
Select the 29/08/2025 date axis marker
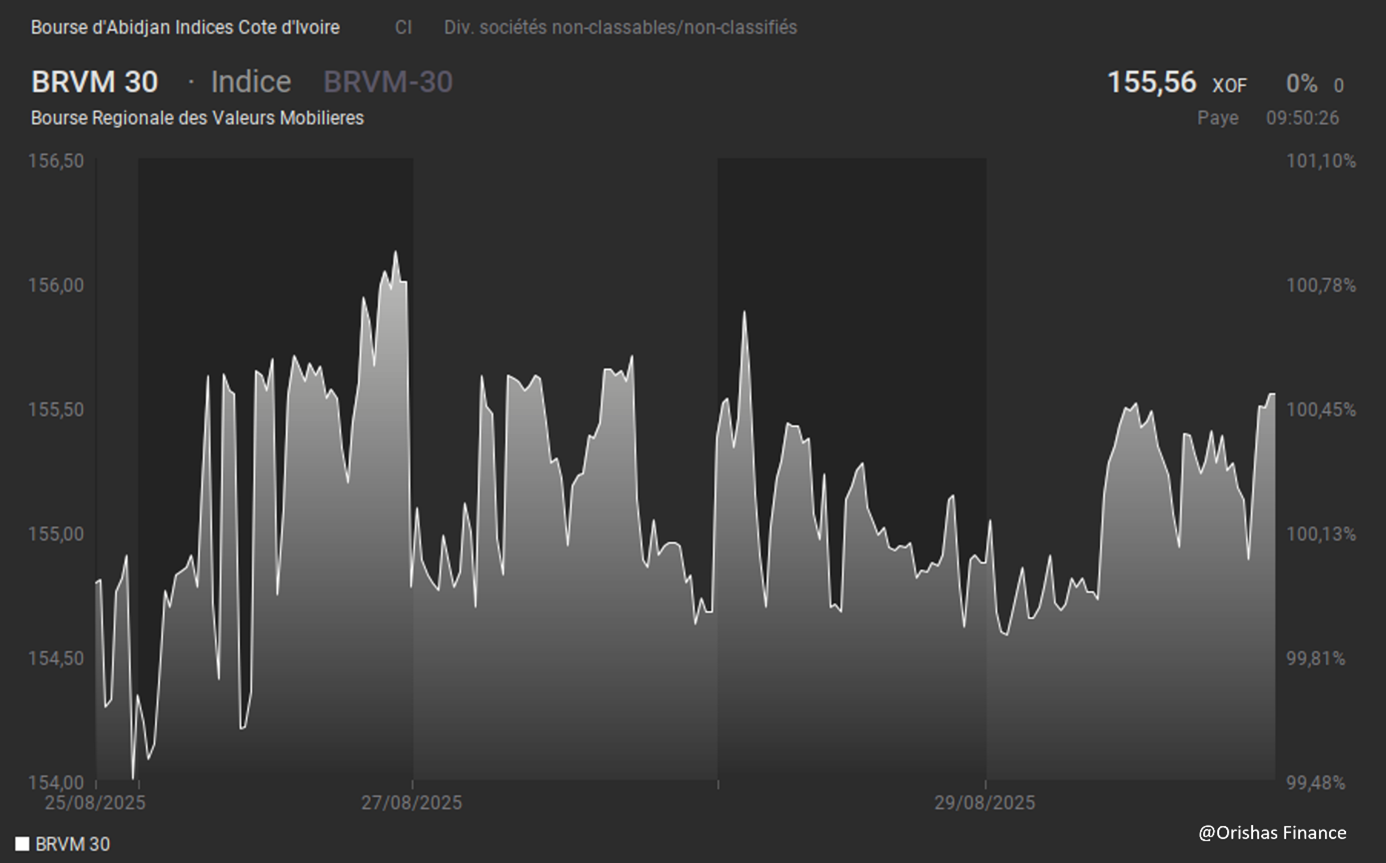[x=985, y=802]
